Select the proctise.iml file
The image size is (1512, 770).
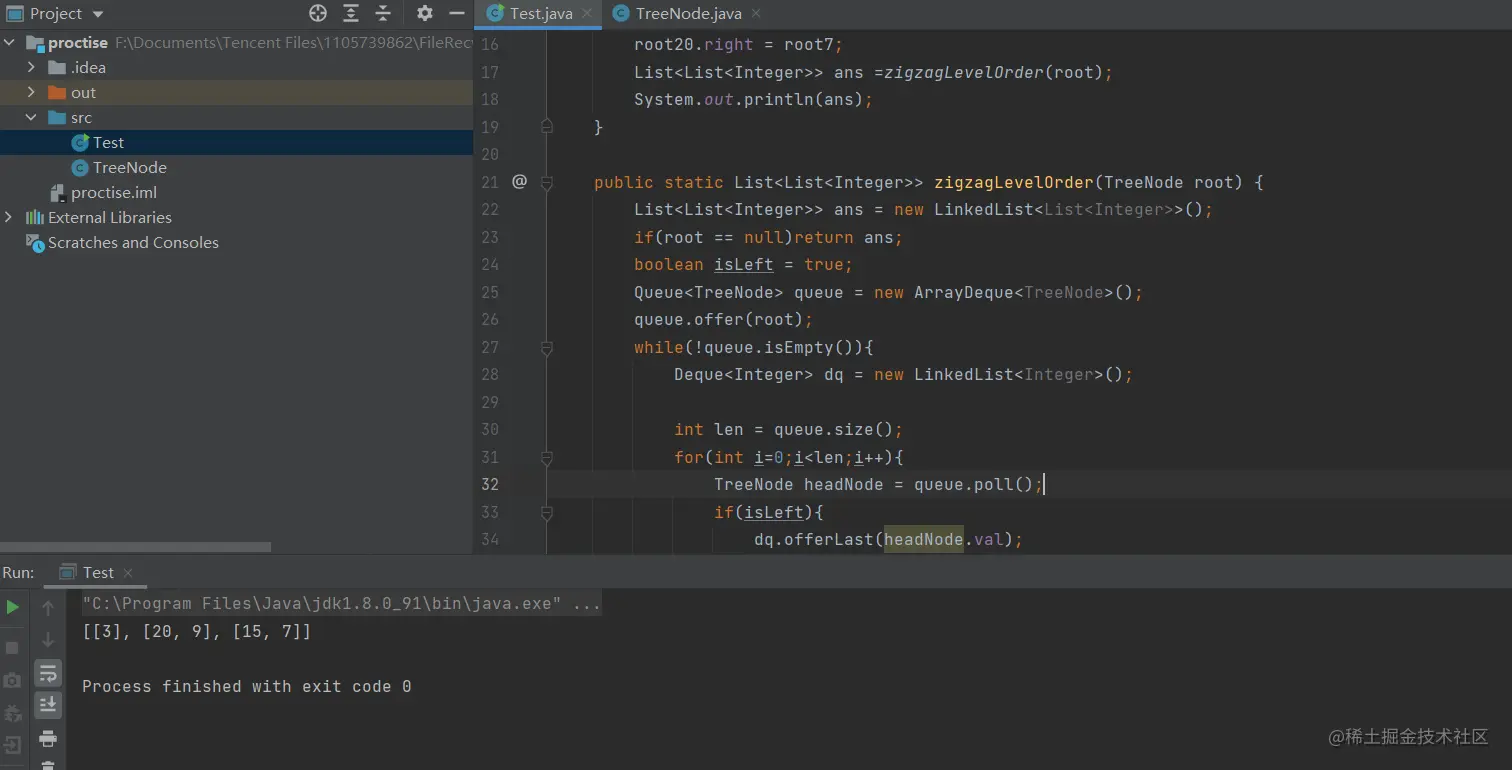114,193
